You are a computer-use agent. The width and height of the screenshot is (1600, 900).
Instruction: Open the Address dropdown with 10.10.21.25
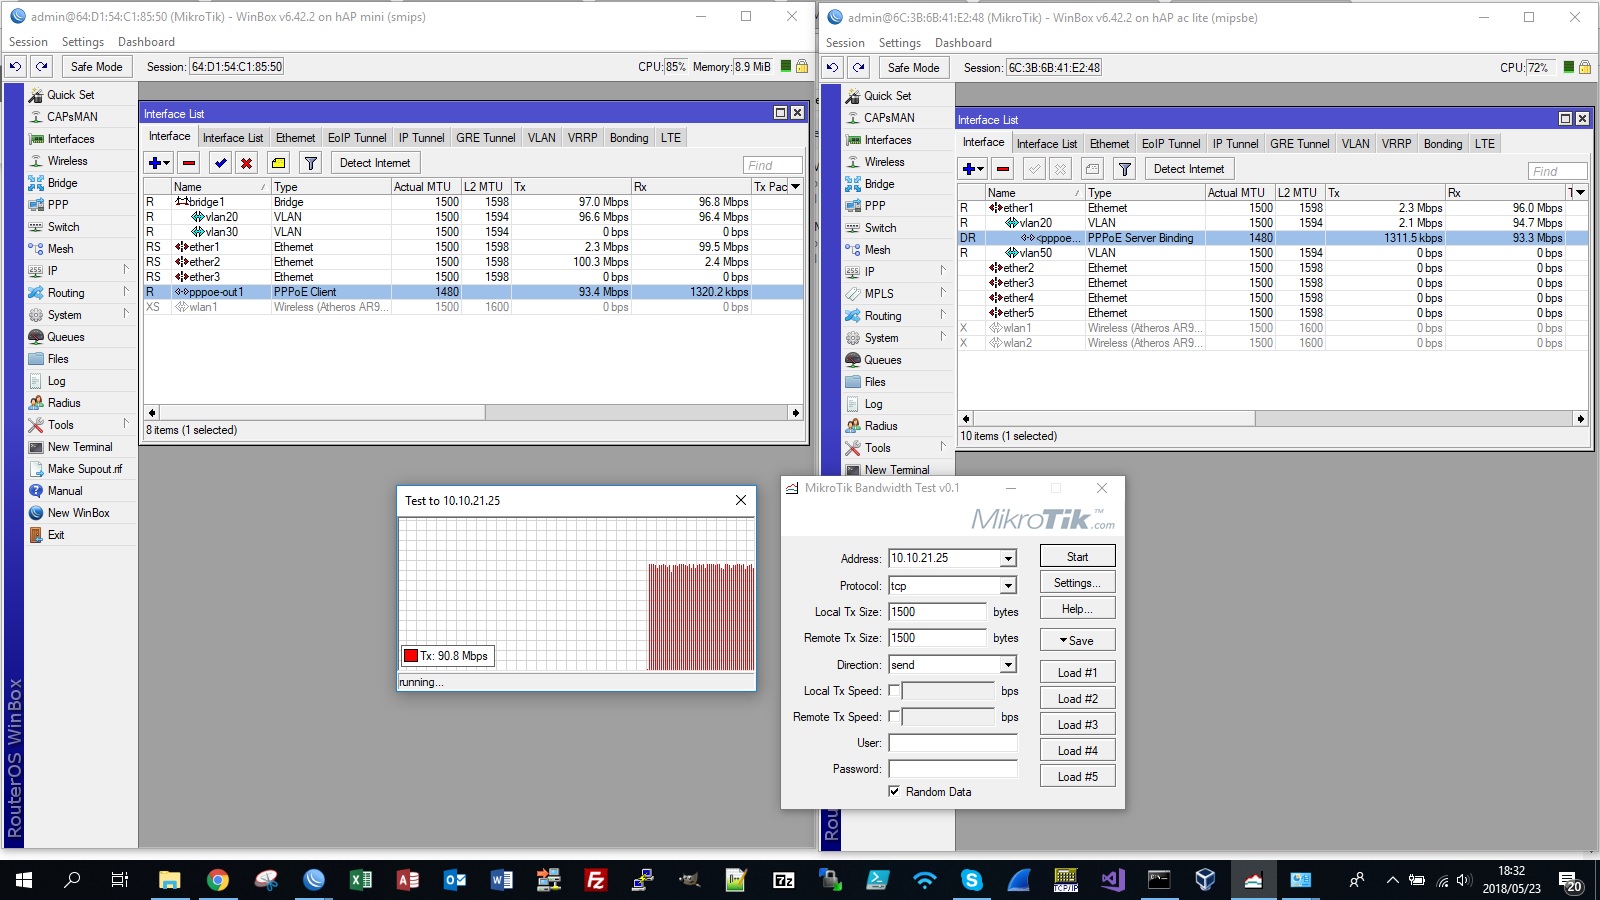point(1008,559)
